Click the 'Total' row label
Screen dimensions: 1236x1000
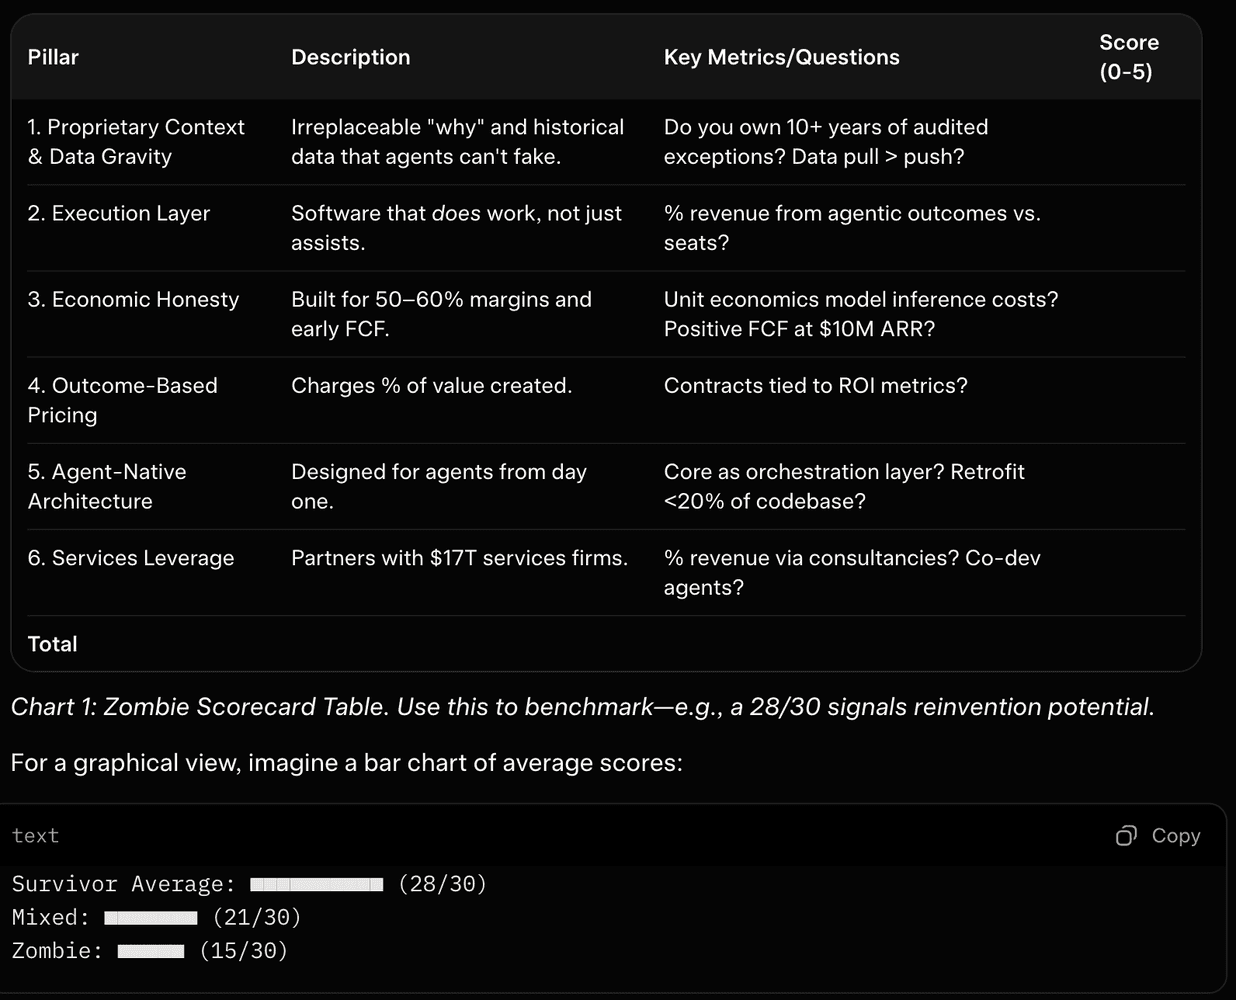(53, 644)
